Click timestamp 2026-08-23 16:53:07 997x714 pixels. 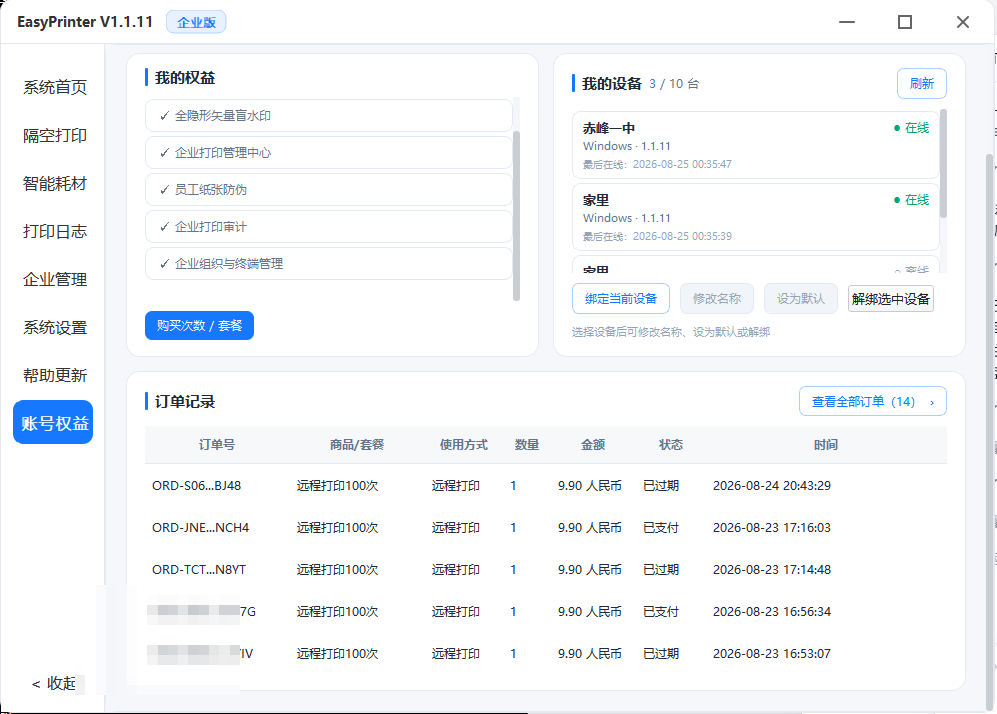772,654
